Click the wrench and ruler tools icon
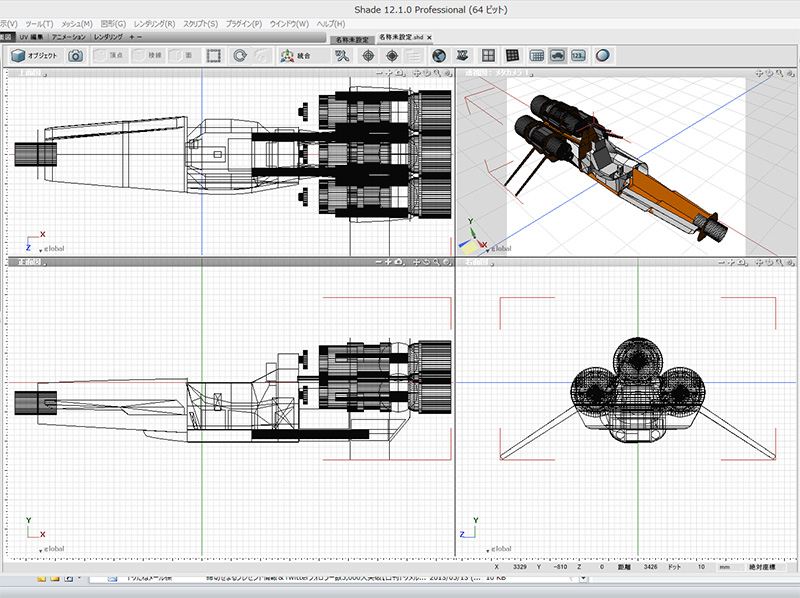 342,56
